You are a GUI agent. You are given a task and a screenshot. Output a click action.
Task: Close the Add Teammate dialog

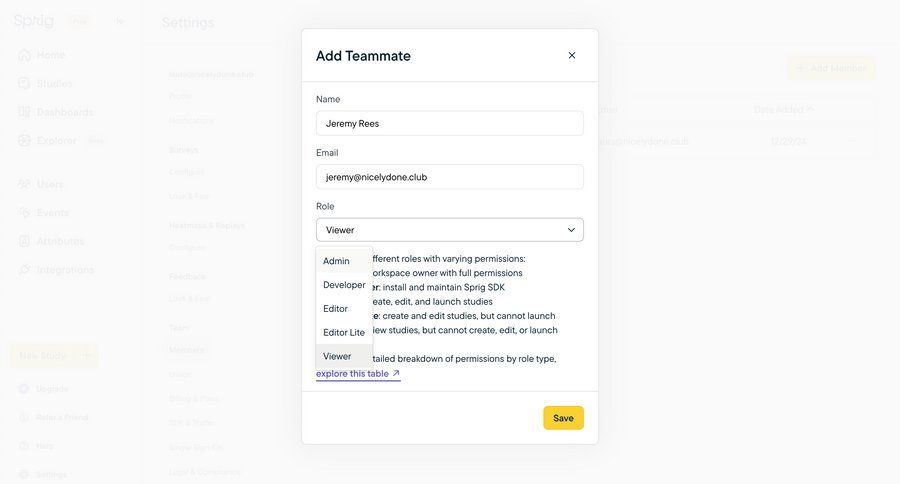572,56
